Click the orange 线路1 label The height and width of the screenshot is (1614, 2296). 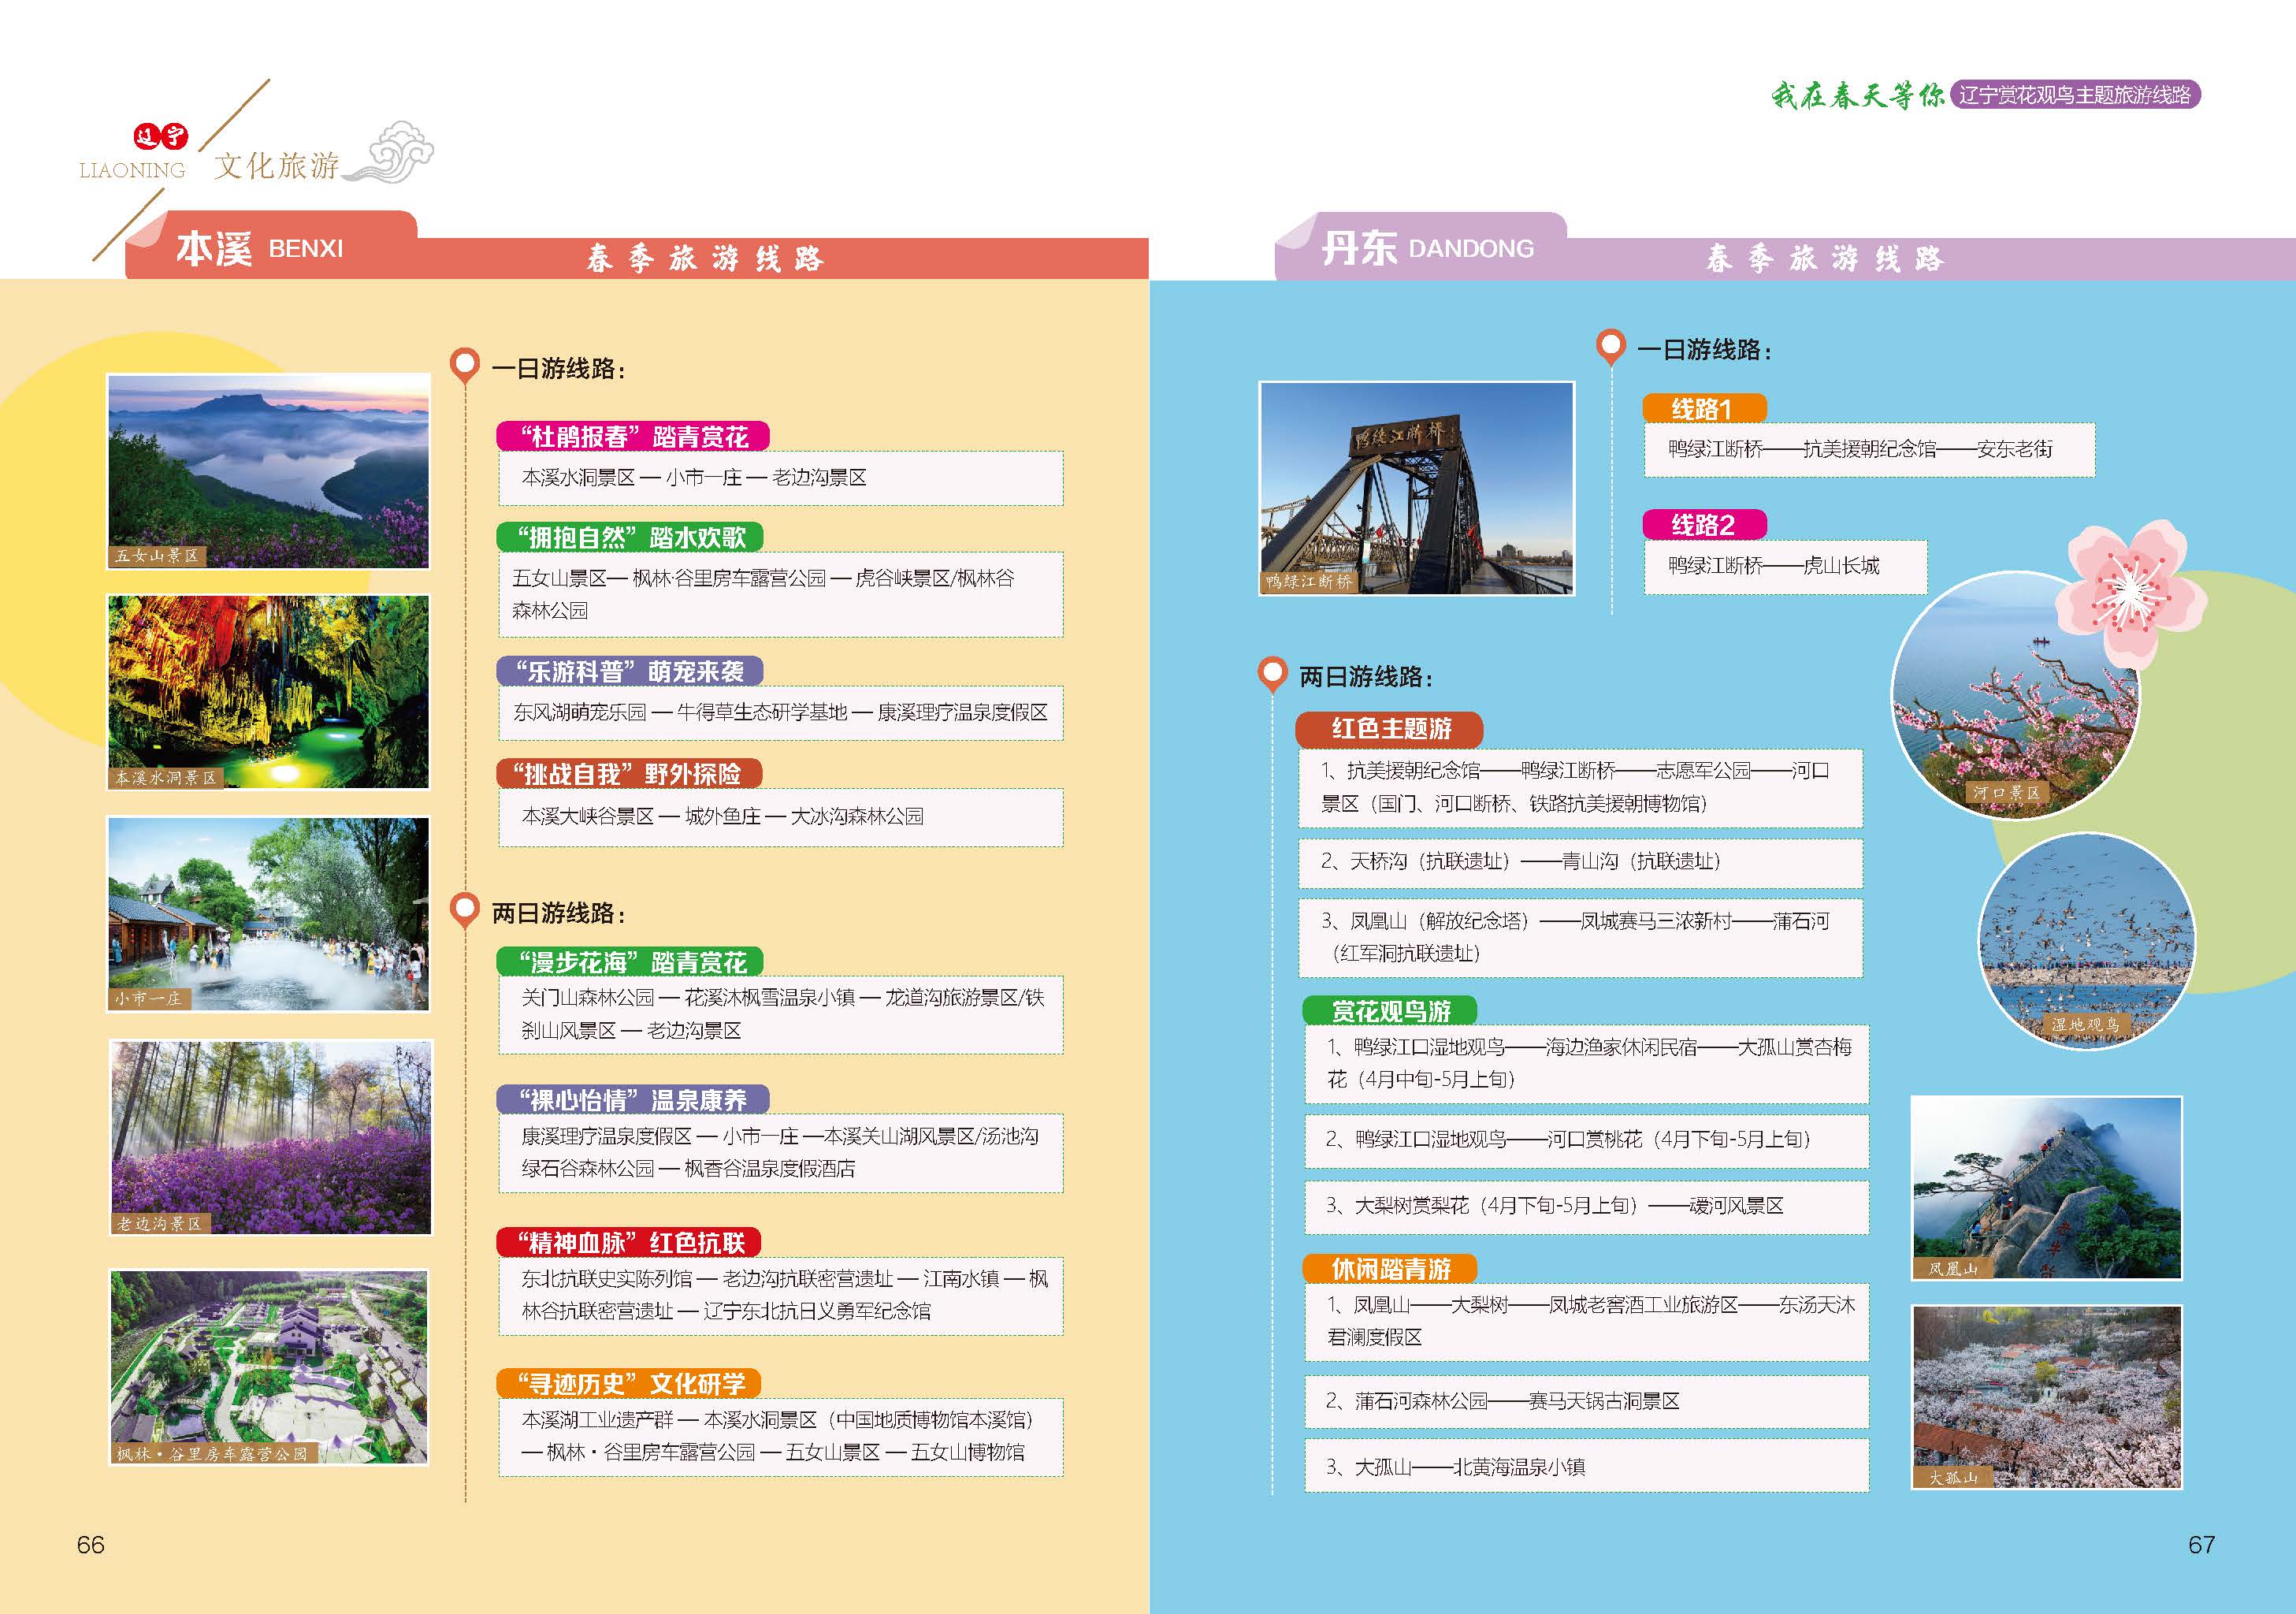[1705, 408]
